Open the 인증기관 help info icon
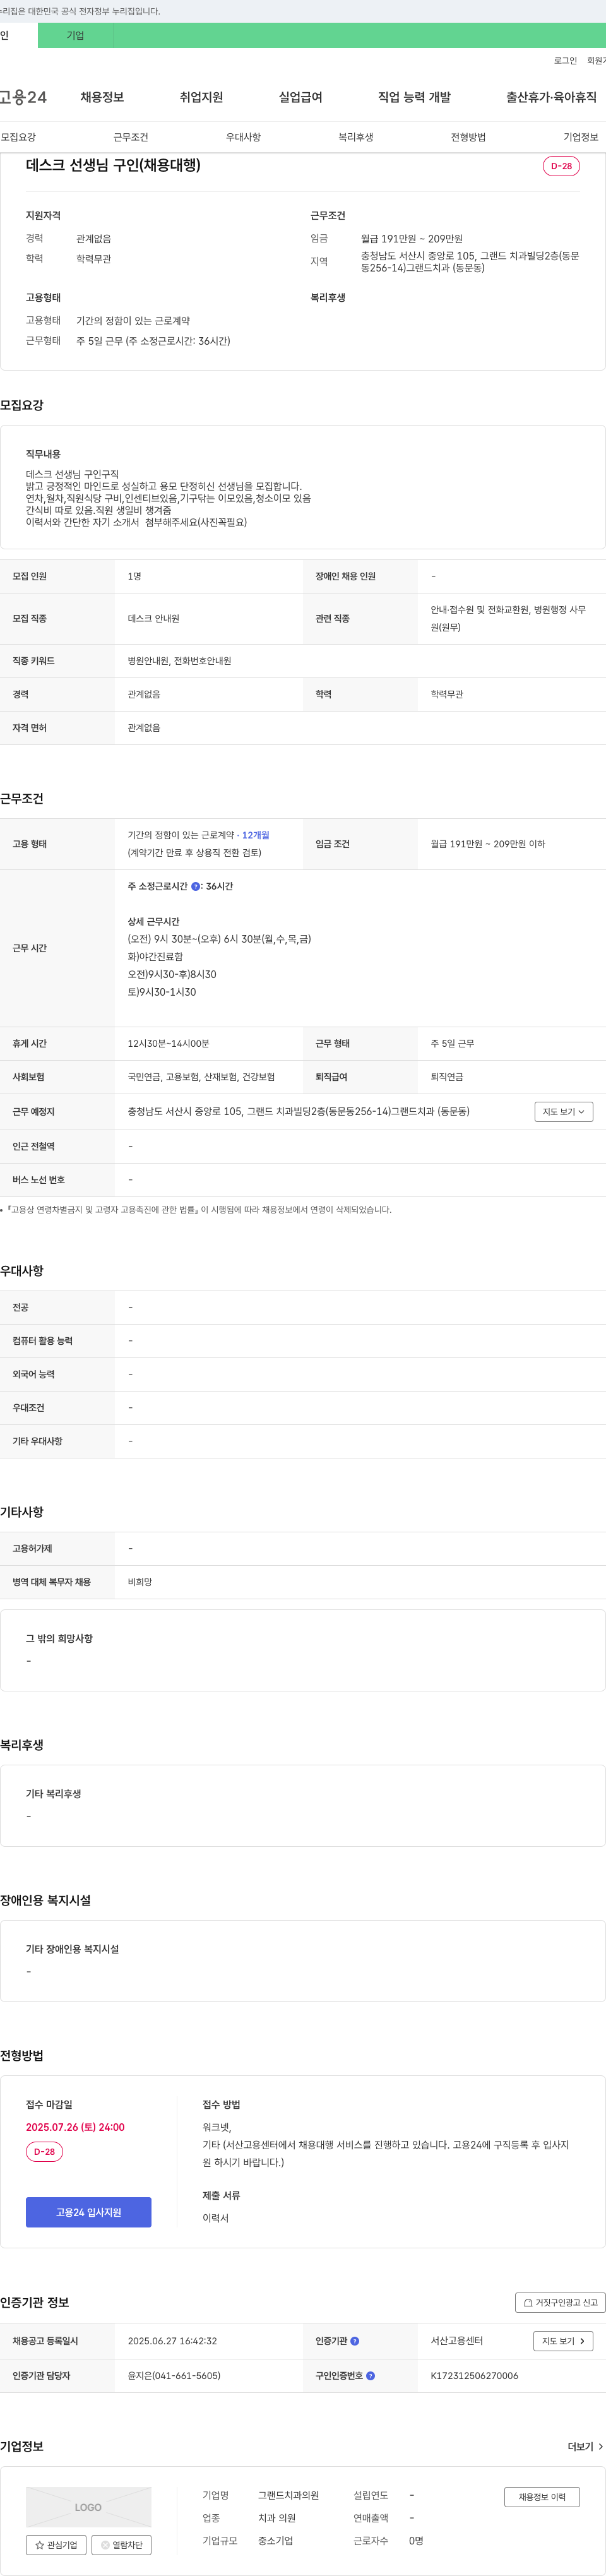Viewport: 606px width, 2576px height. point(355,2341)
